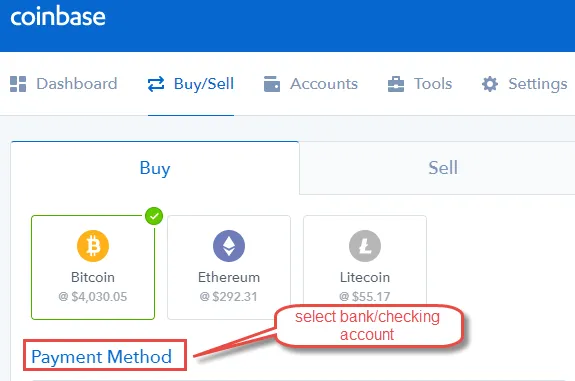
Task: Click the Bitcoin price $4,030.05
Action: (x=93, y=296)
